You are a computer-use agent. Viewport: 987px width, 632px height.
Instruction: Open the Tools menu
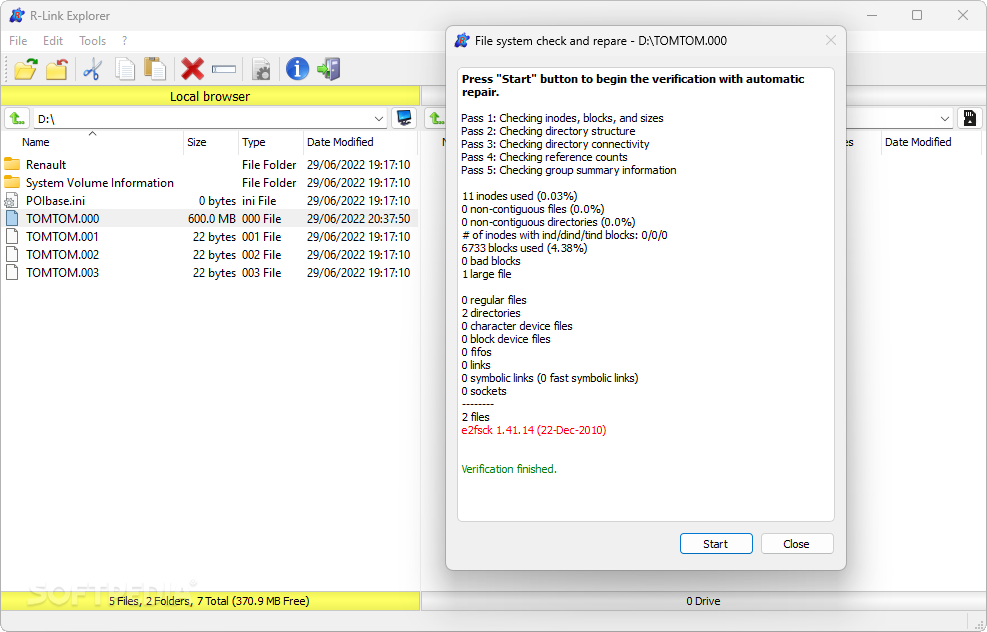[x=93, y=41]
